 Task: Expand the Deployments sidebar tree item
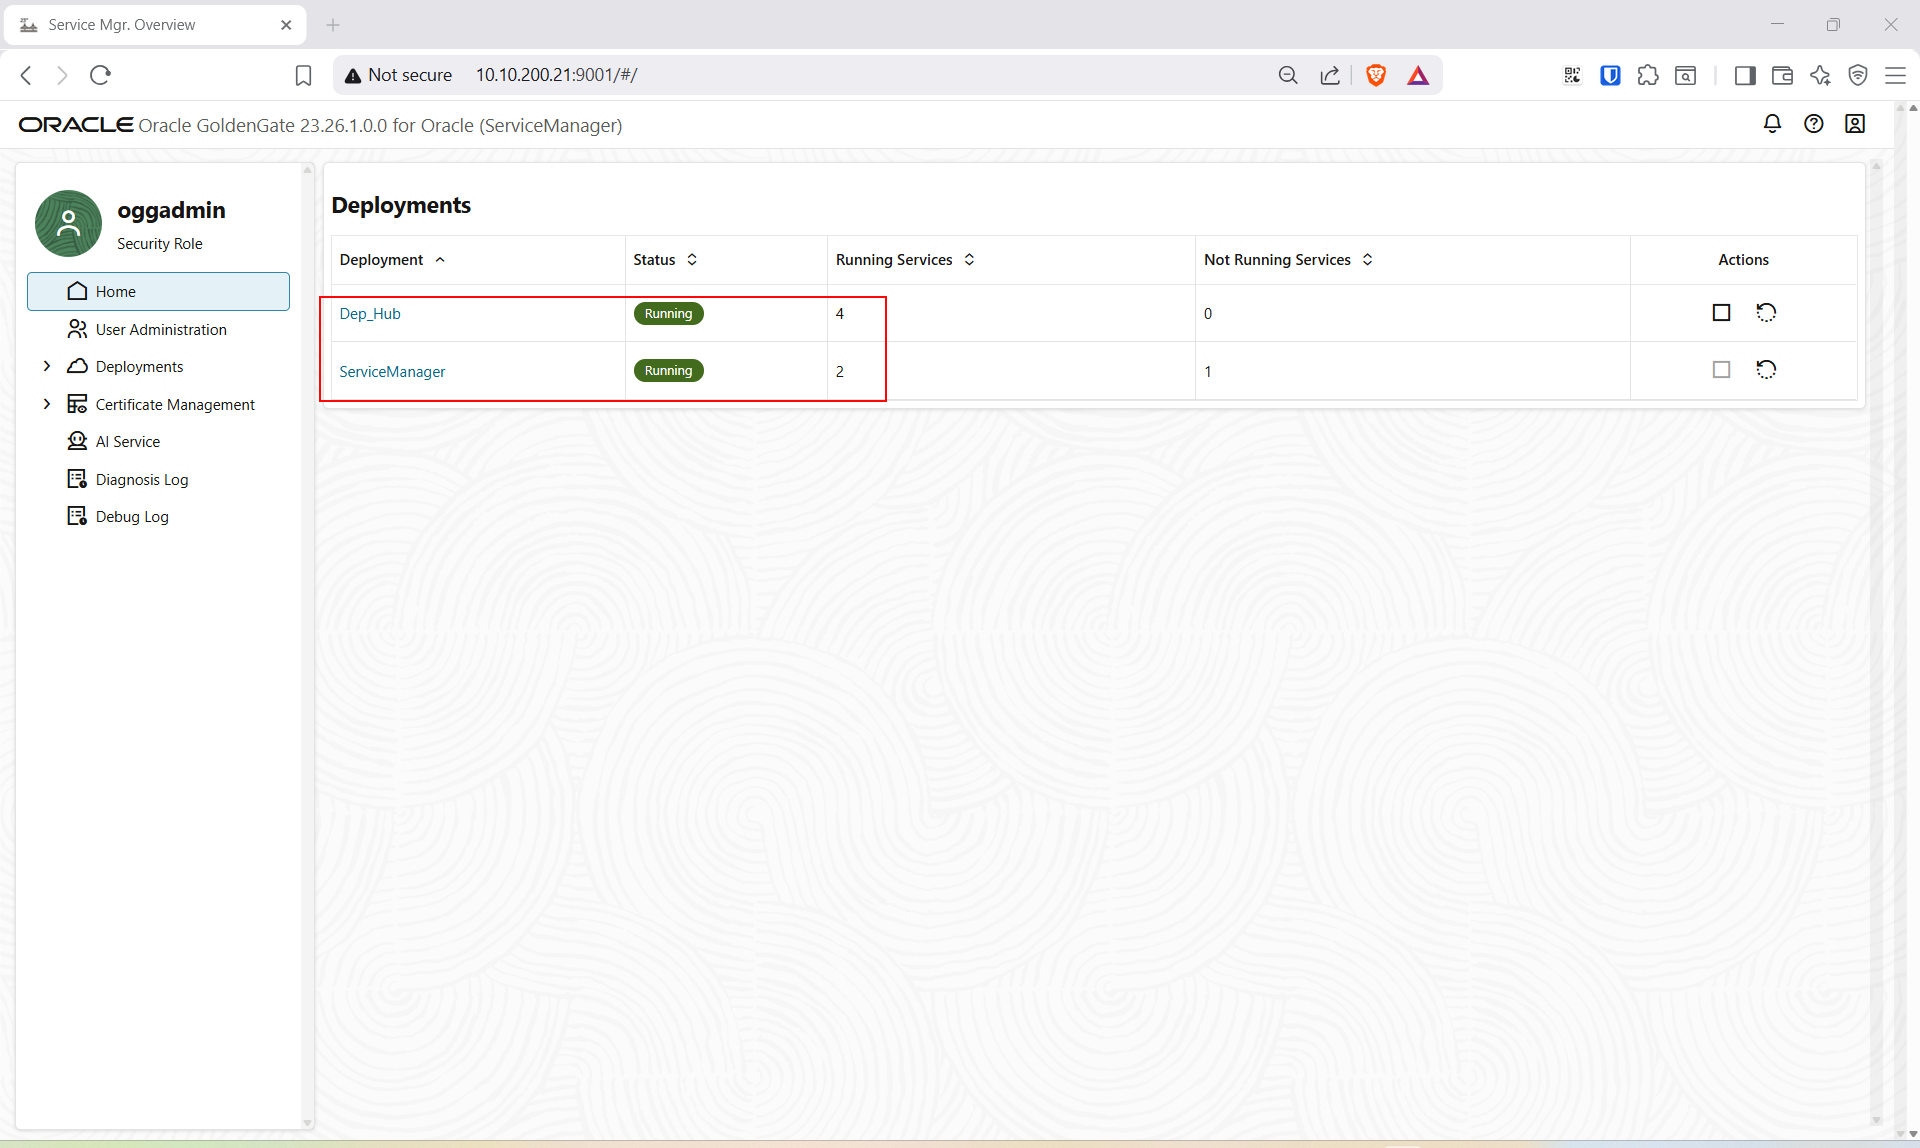(47, 366)
